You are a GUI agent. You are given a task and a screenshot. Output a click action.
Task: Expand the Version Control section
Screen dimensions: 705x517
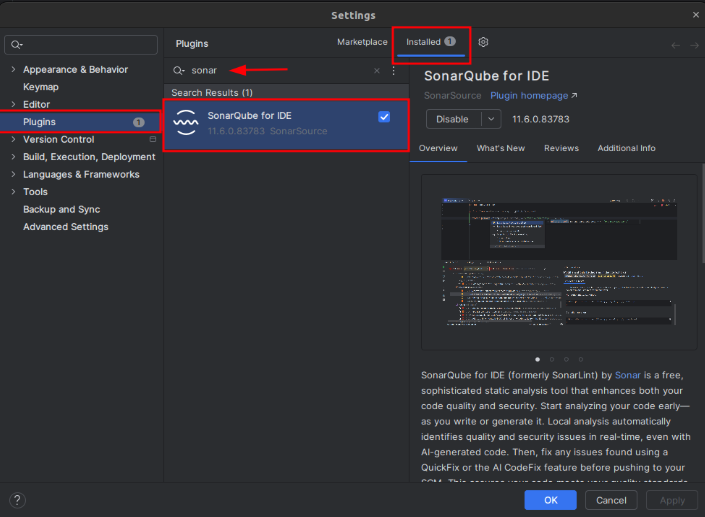(13, 139)
